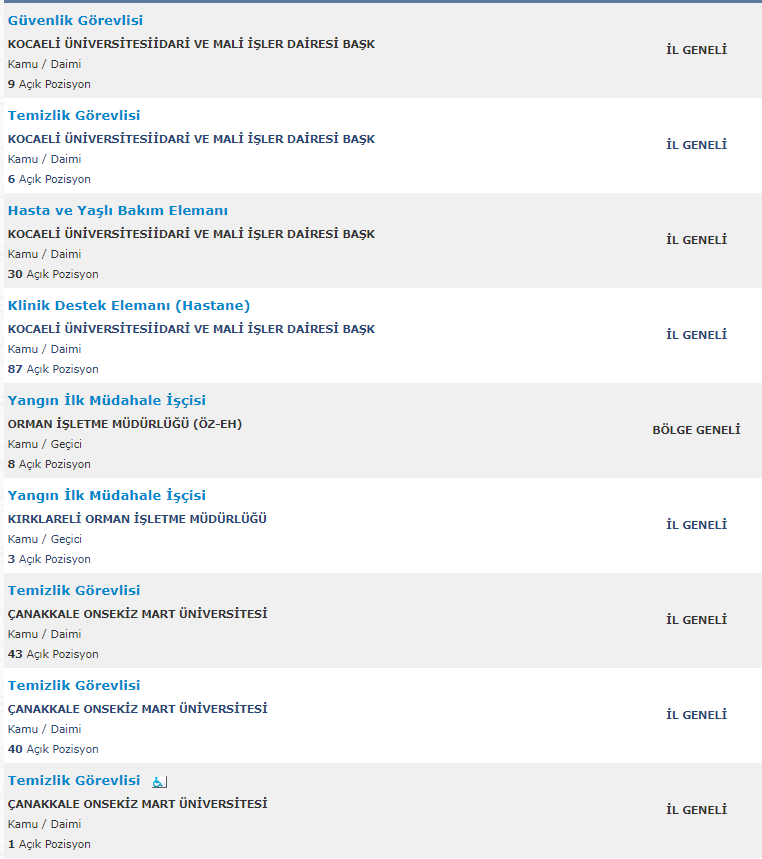762x859 pixels.
Task: Select the Hasta ve Yaşlı Bakım Elemanı link
Action: (x=118, y=210)
